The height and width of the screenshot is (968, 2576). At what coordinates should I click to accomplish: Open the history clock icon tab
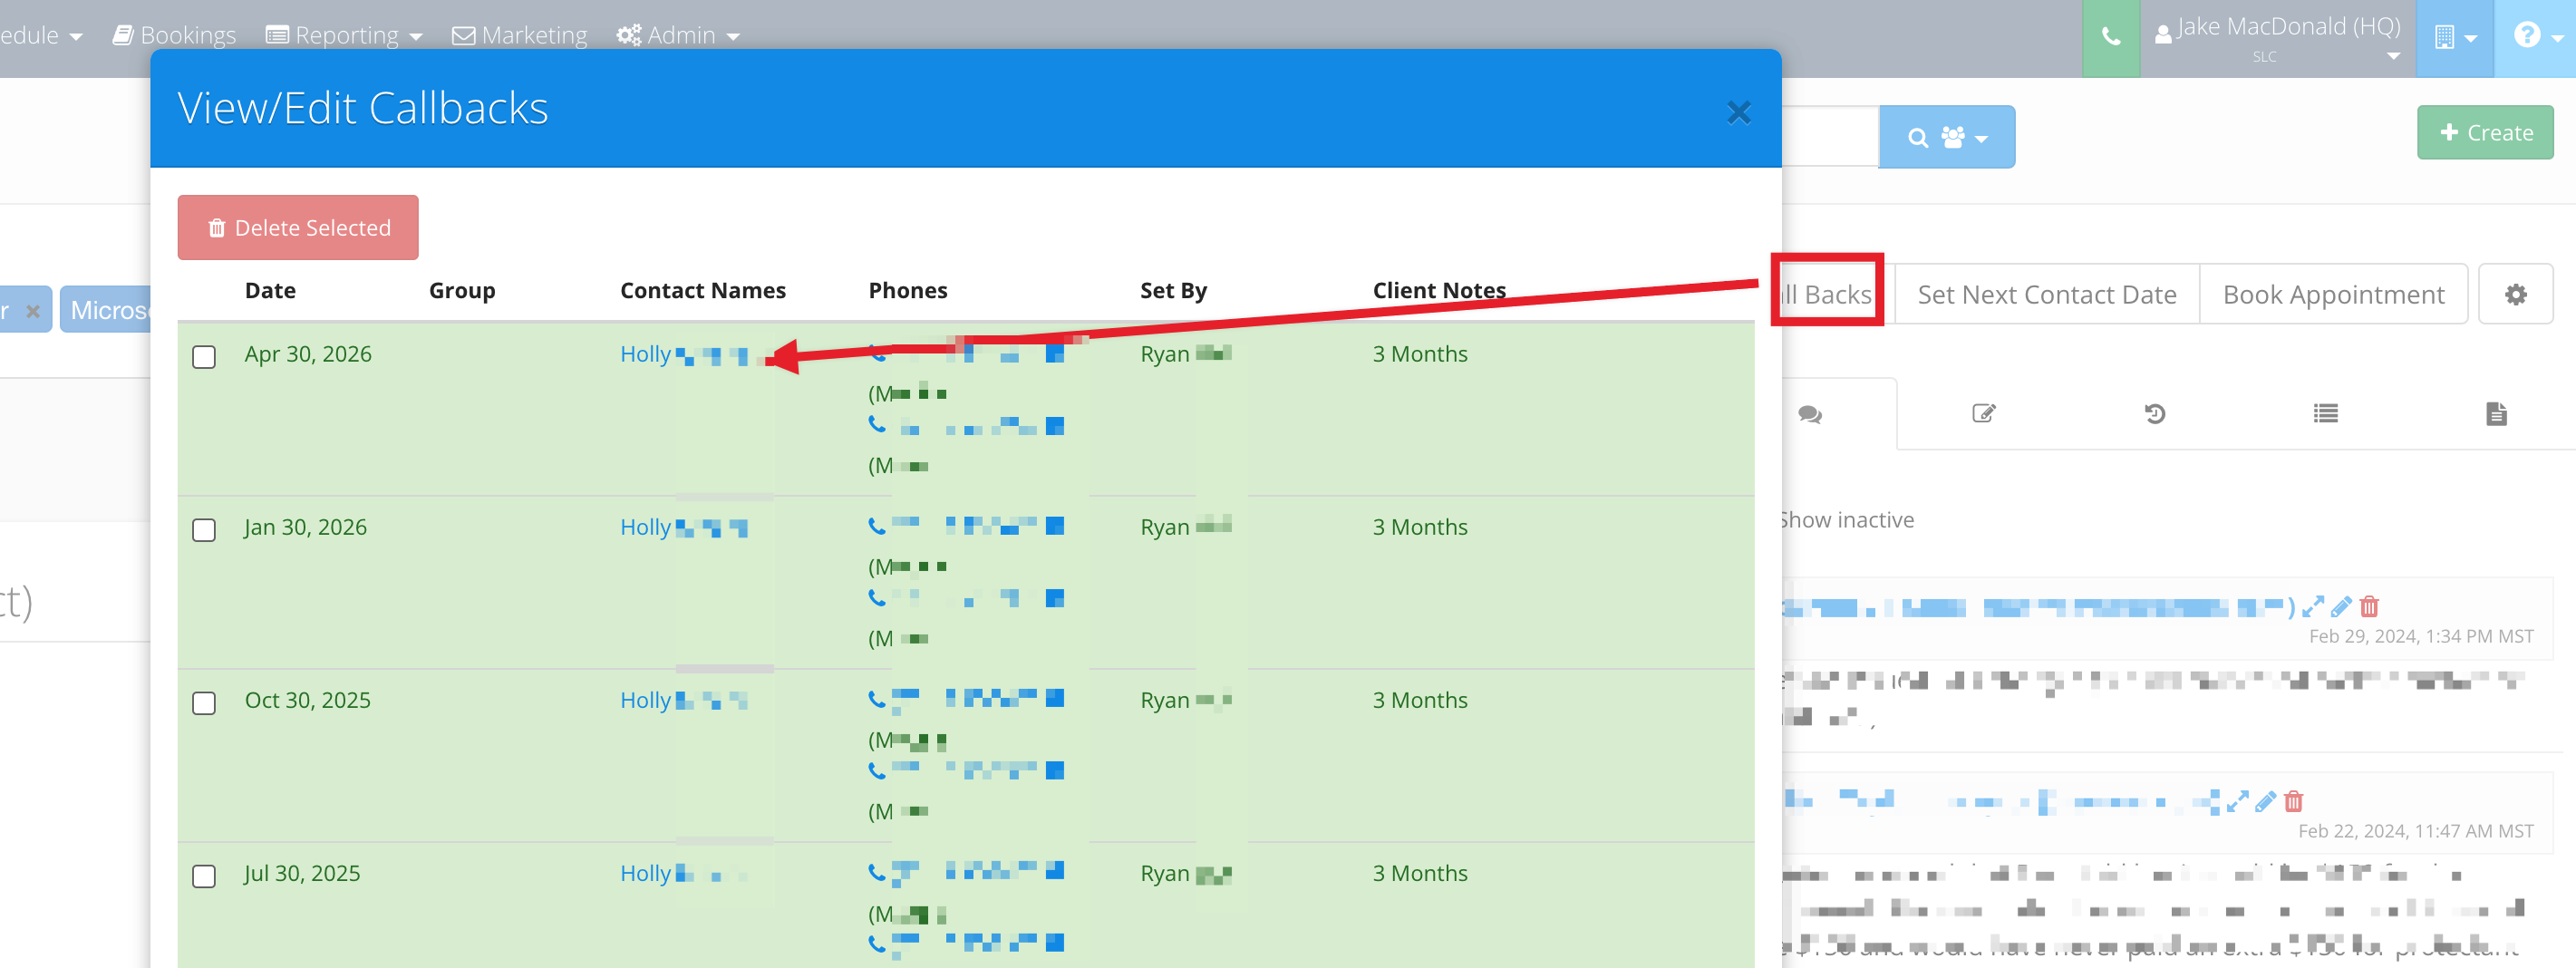(x=2154, y=414)
